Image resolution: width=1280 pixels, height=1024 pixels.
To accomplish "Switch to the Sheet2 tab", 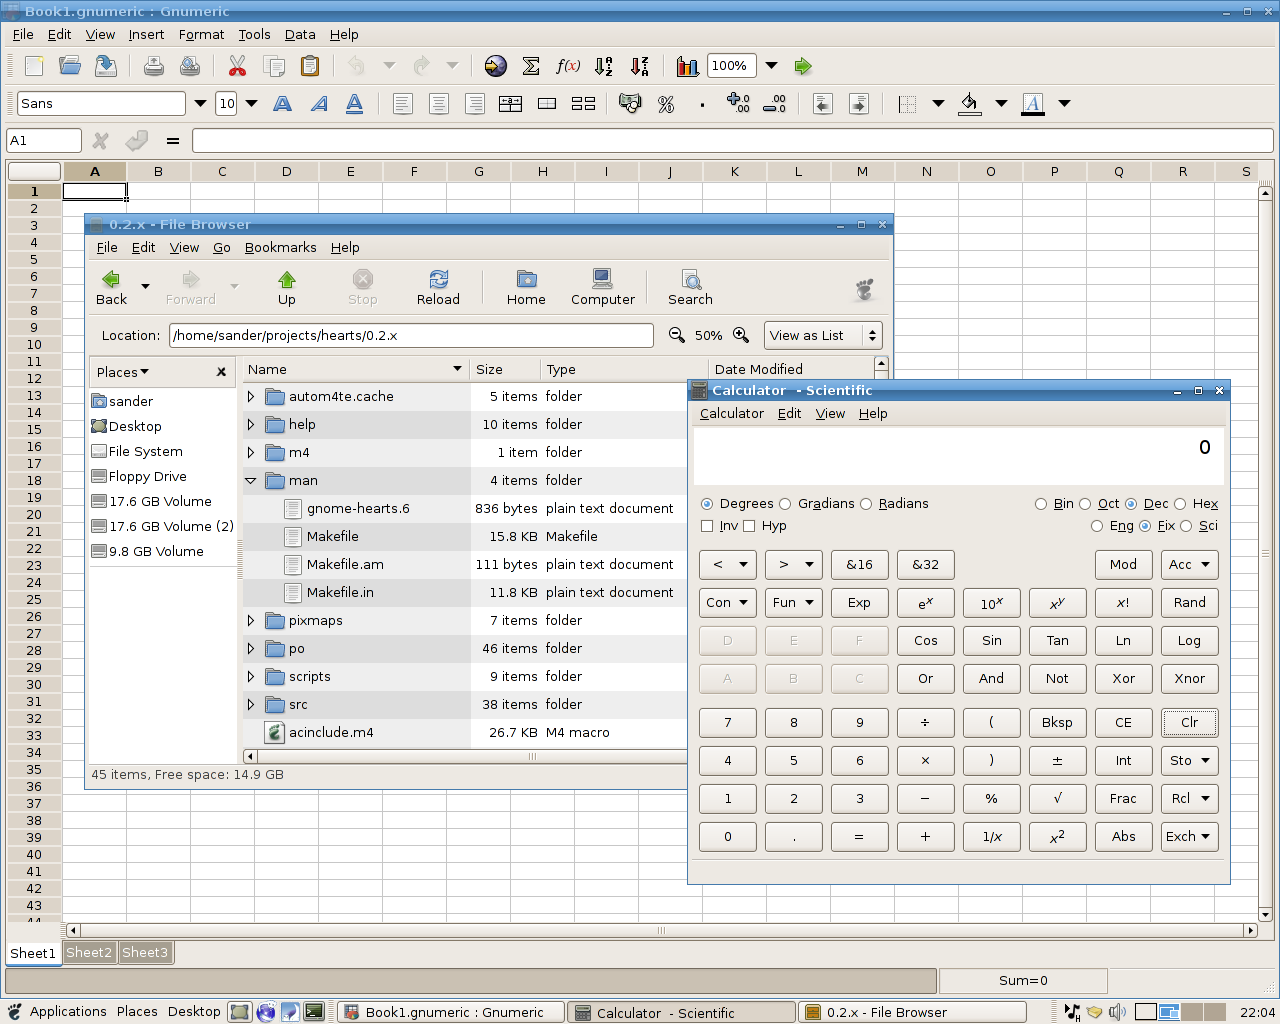I will tap(89, 953).
